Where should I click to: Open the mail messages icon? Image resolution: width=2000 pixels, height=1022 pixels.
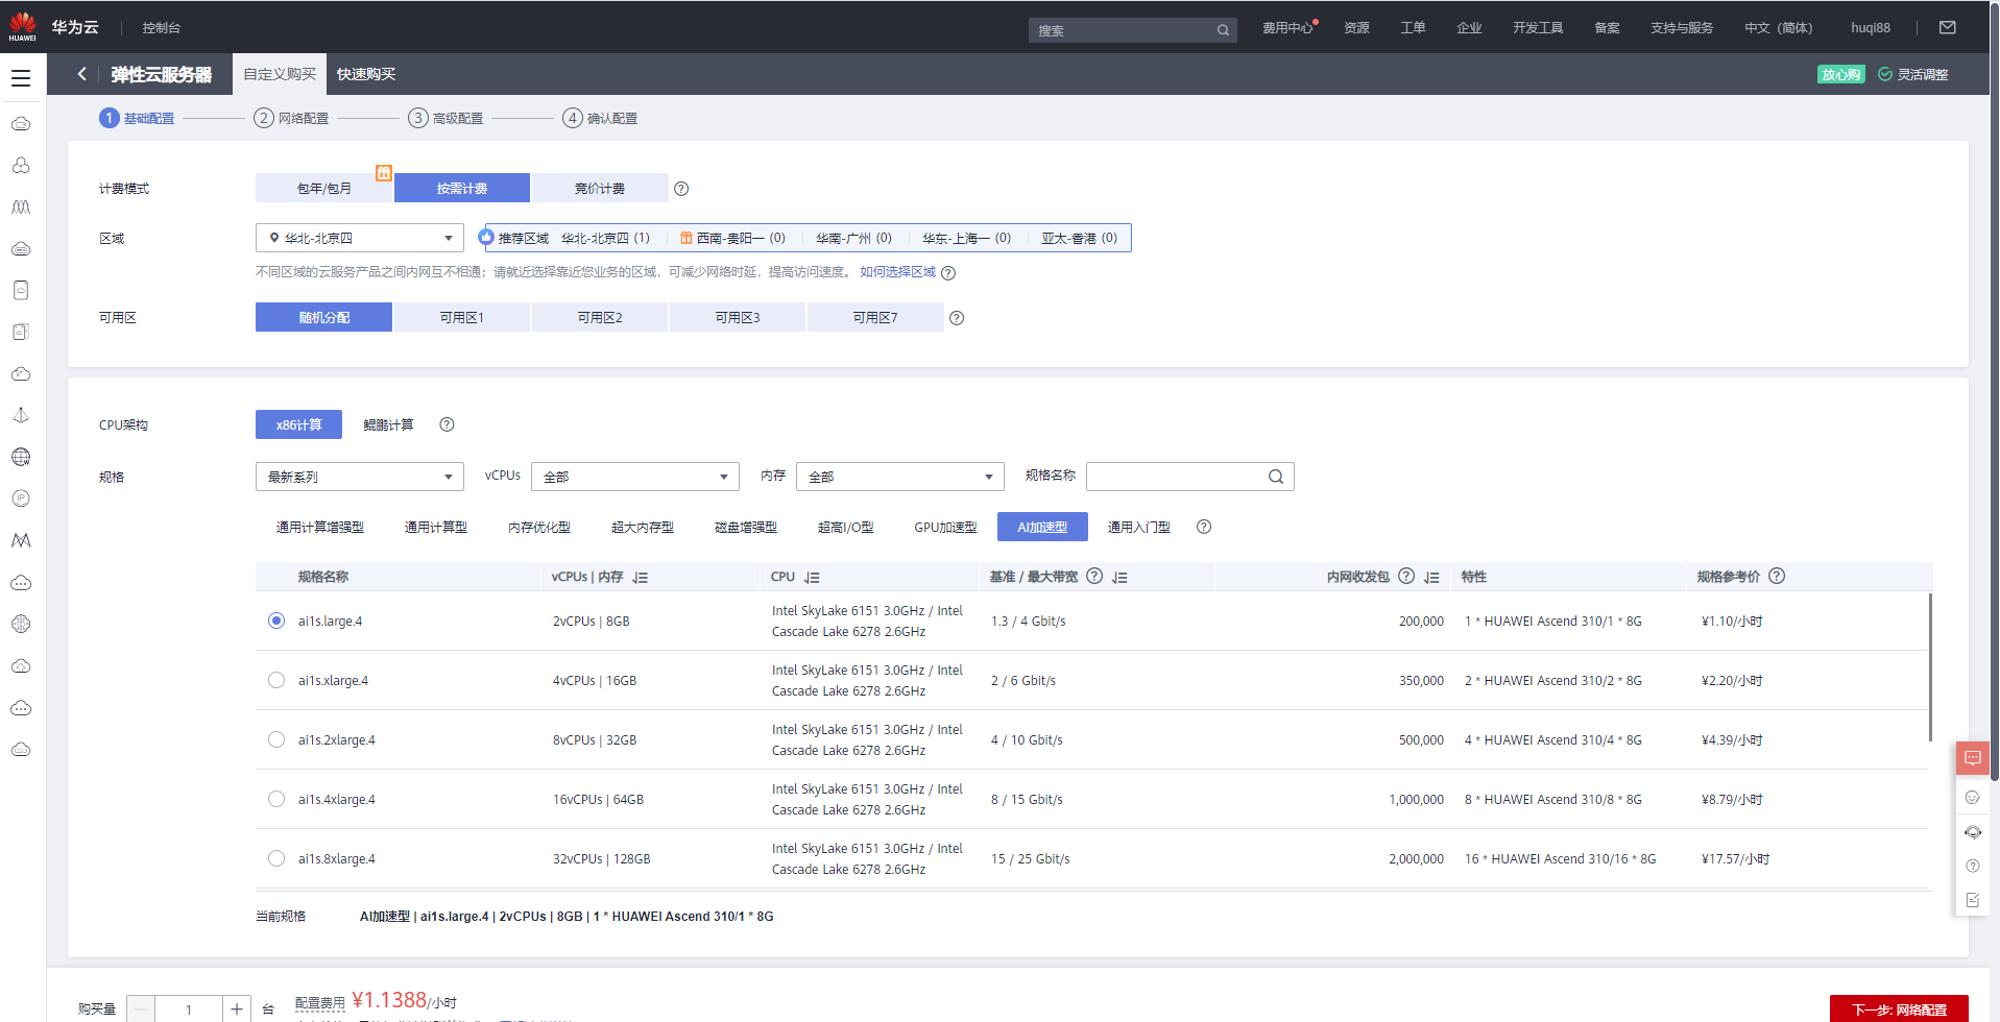coord(1947,28)
